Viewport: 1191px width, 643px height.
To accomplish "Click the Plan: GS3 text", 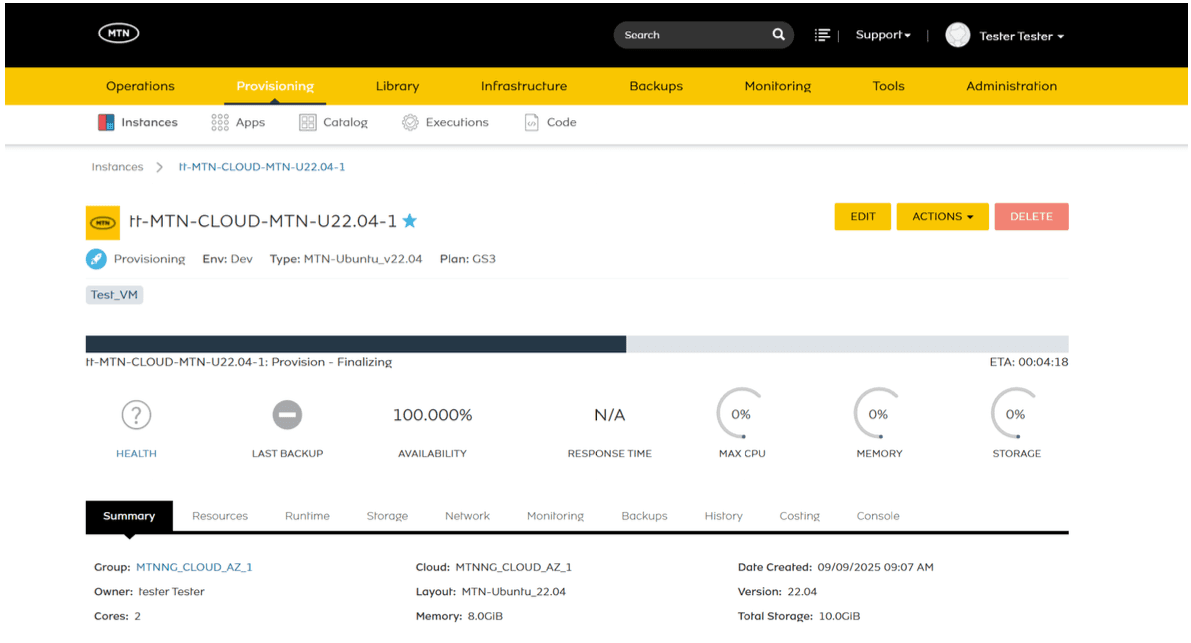I will (x=468, y=259).
